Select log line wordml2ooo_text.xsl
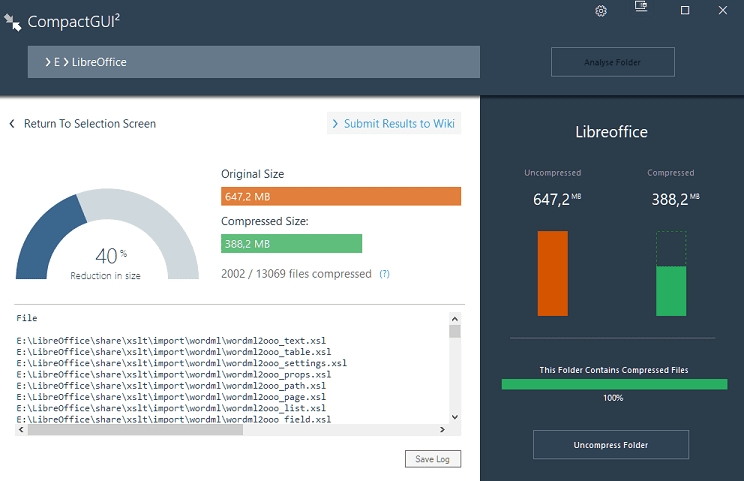Viewport: 744px width, 481px height. click(171, 341)
